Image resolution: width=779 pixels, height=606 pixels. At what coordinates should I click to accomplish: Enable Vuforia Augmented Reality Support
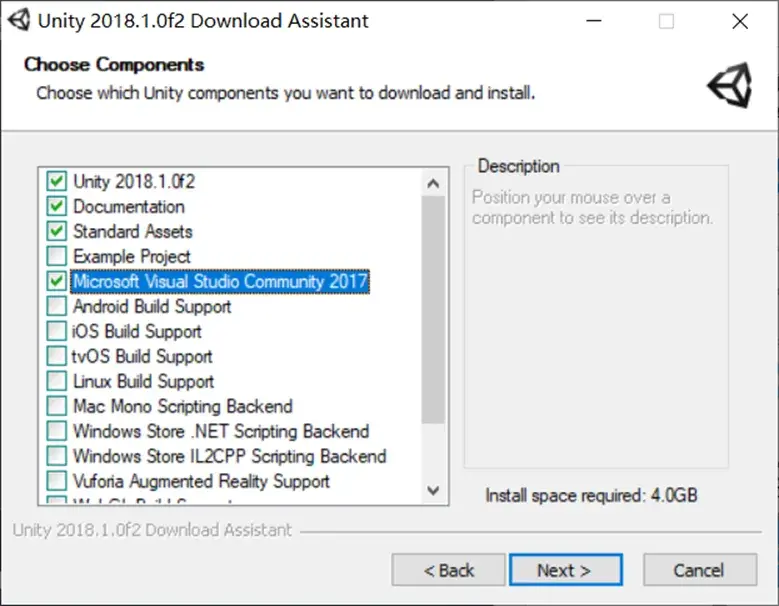coord(56,481)
